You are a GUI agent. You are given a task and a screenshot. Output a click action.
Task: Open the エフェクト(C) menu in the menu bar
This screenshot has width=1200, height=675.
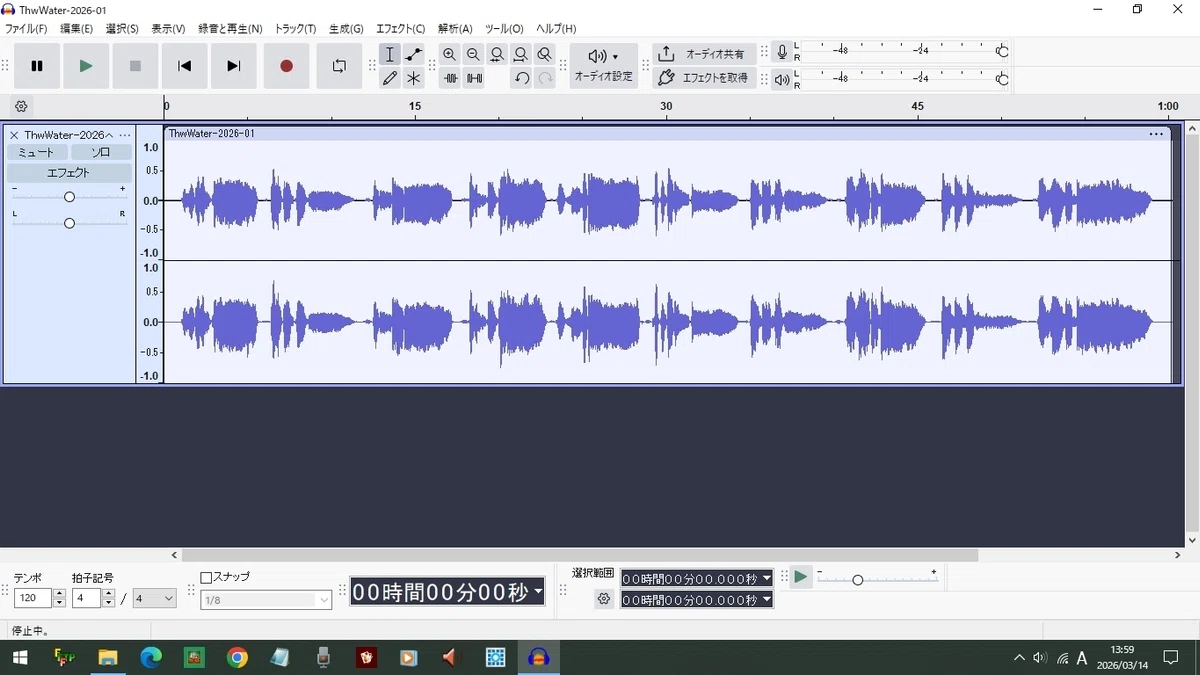(x=400, y=29)
